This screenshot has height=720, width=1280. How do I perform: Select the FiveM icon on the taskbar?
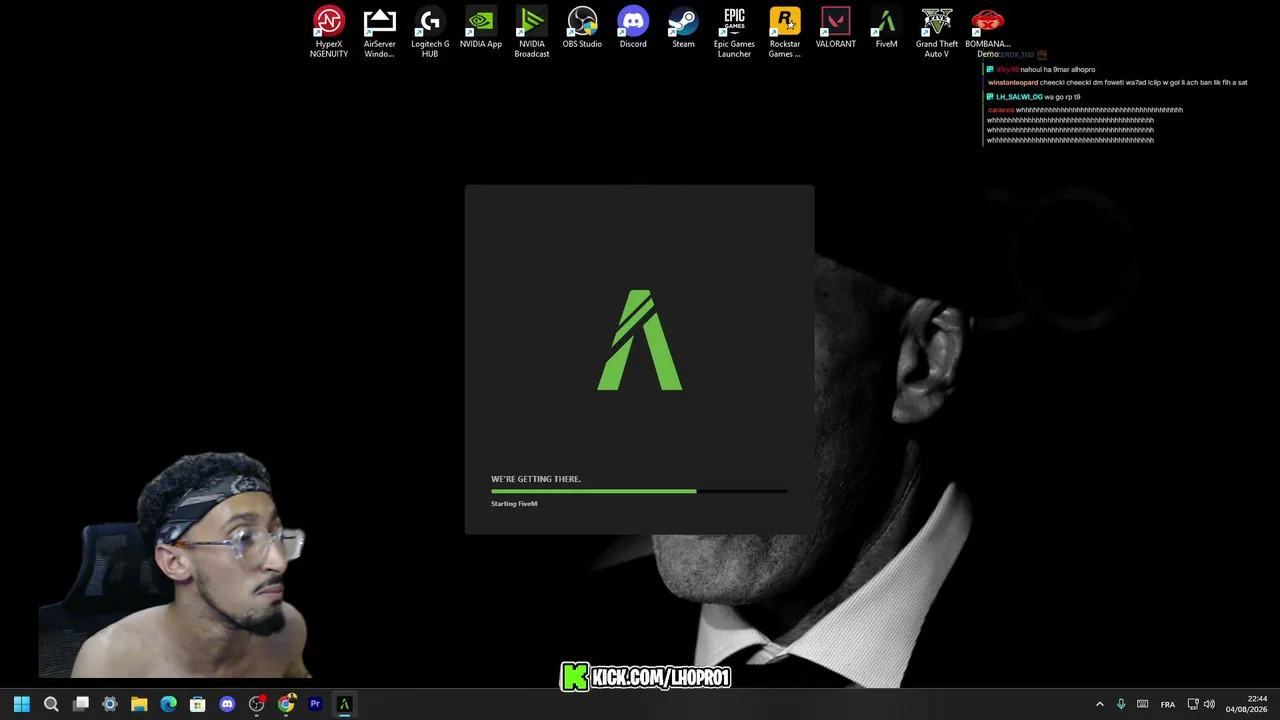point(345,704)
